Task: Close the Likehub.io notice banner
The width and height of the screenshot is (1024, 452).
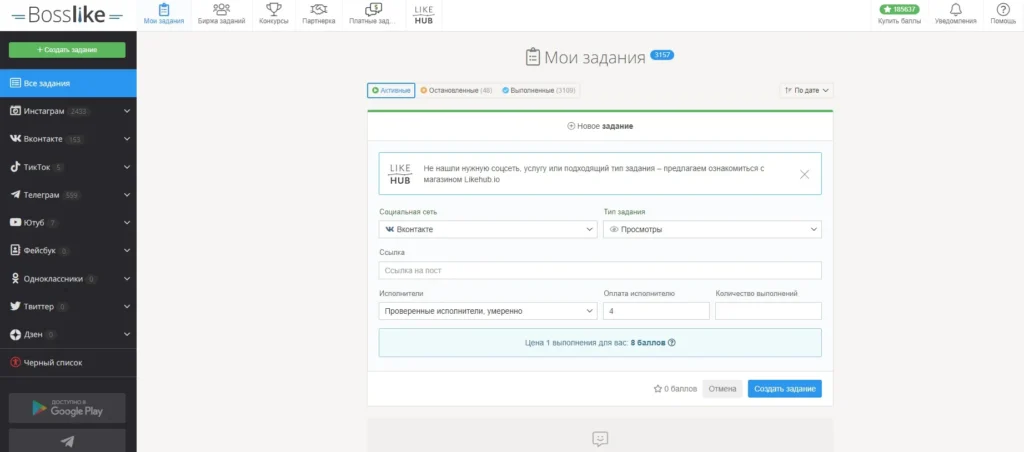Action: pos(805,174)
